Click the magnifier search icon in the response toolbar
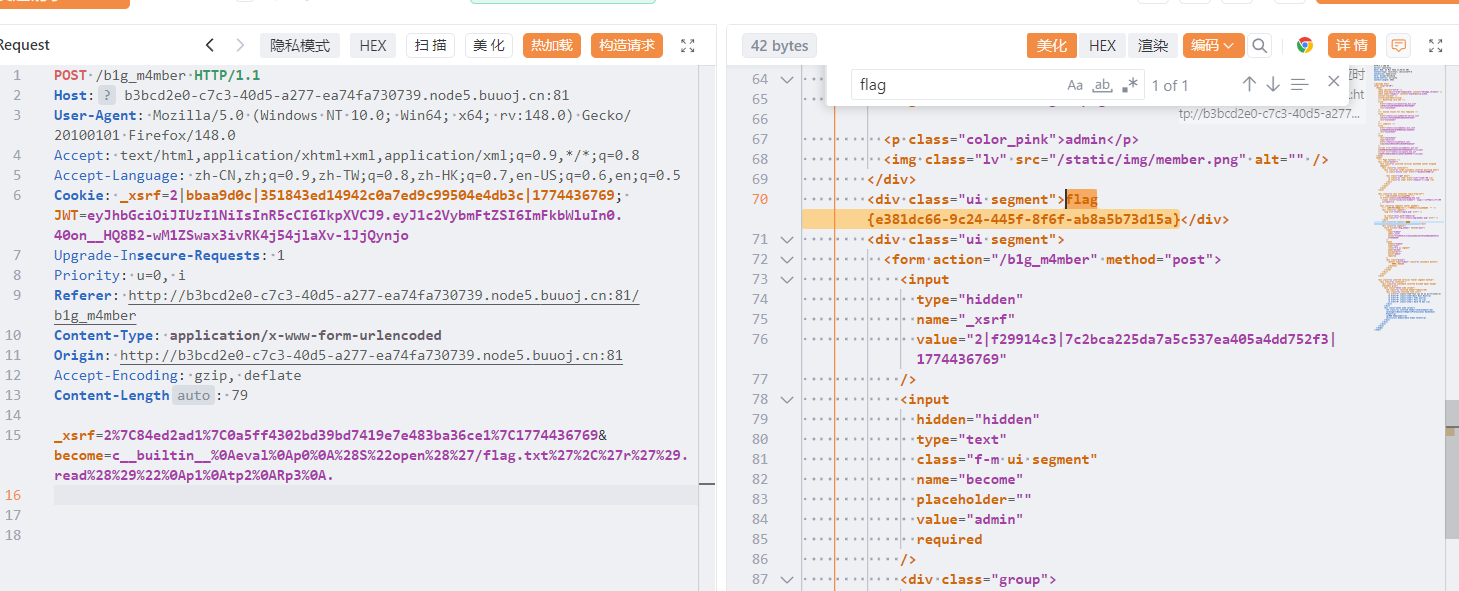 click(1260, 45)
